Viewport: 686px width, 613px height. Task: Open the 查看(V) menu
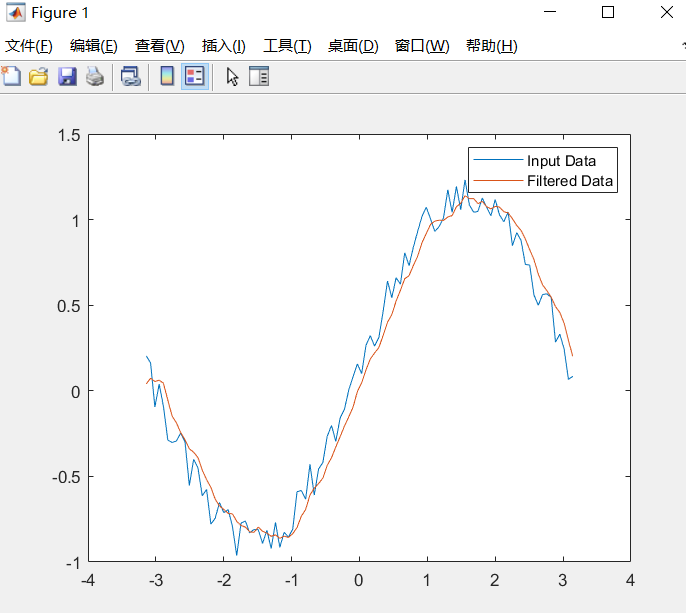[x=160, y=46]
